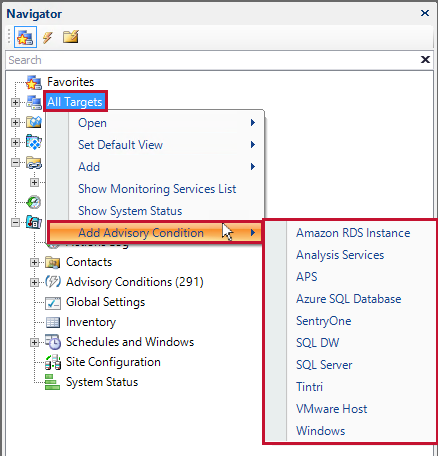438x456 pixels.
Task: Close the Navigator panel
Action: point(425,13)
